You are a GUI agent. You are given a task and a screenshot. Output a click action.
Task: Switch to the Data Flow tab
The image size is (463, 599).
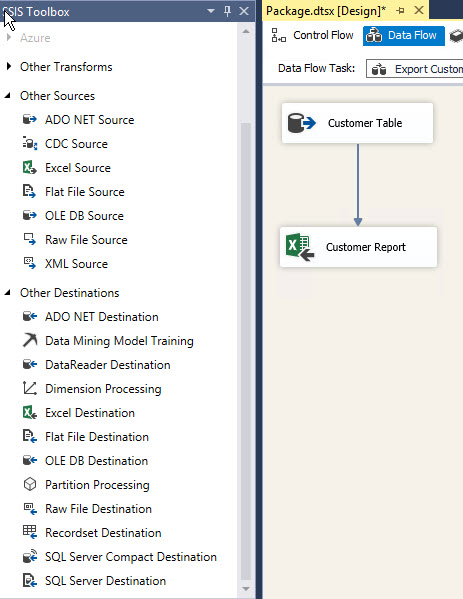point(404,36)
